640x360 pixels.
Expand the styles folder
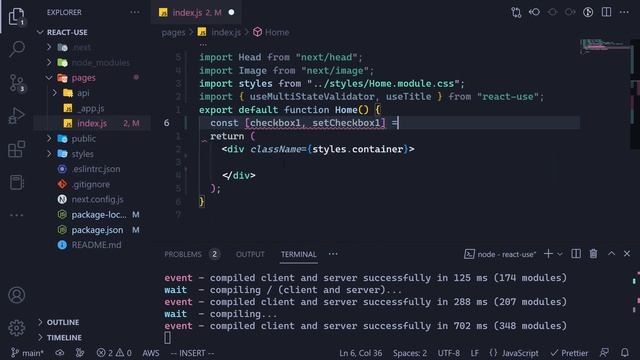(x=49, y=154)
